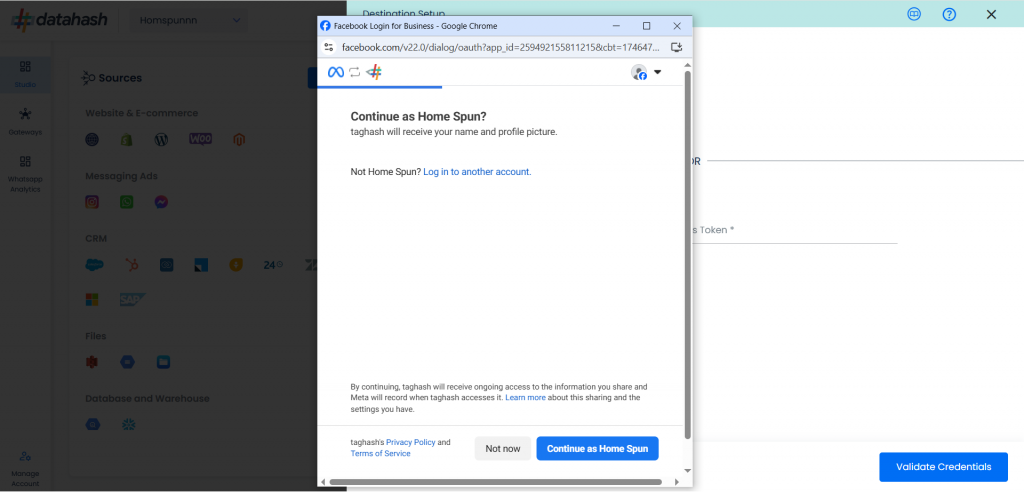
Task: Open Studio in the left sidebar
Action: coord(25,74)
